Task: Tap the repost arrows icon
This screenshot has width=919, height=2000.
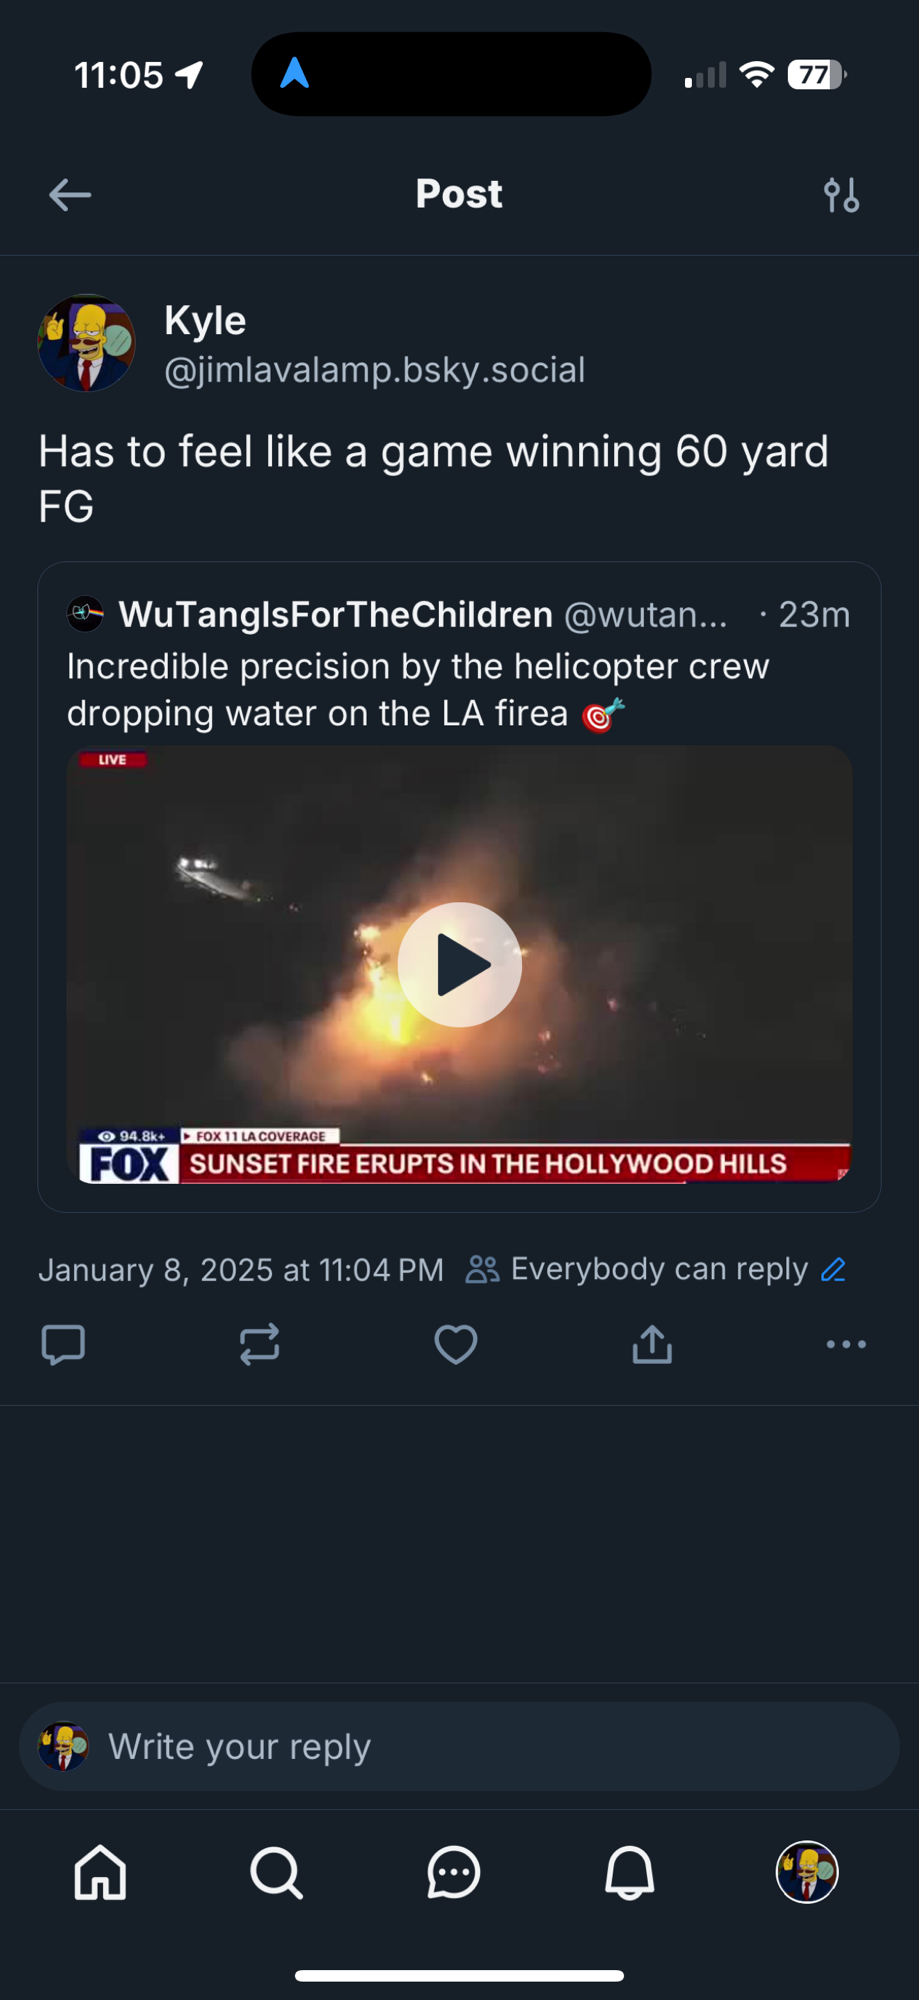Action: (259, 1344)
